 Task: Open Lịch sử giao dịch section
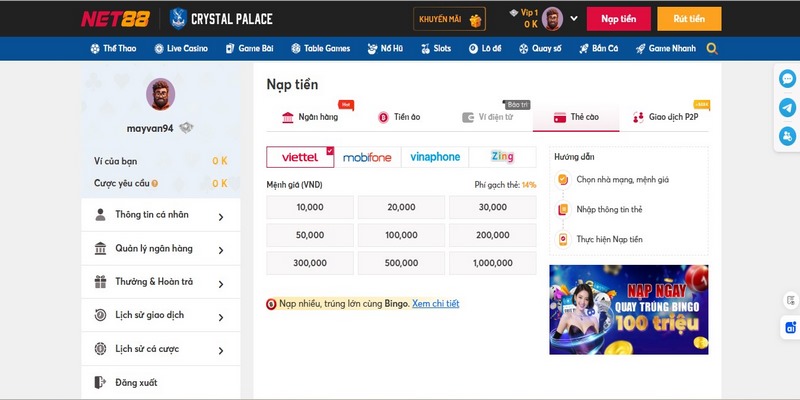click(161, 315)
